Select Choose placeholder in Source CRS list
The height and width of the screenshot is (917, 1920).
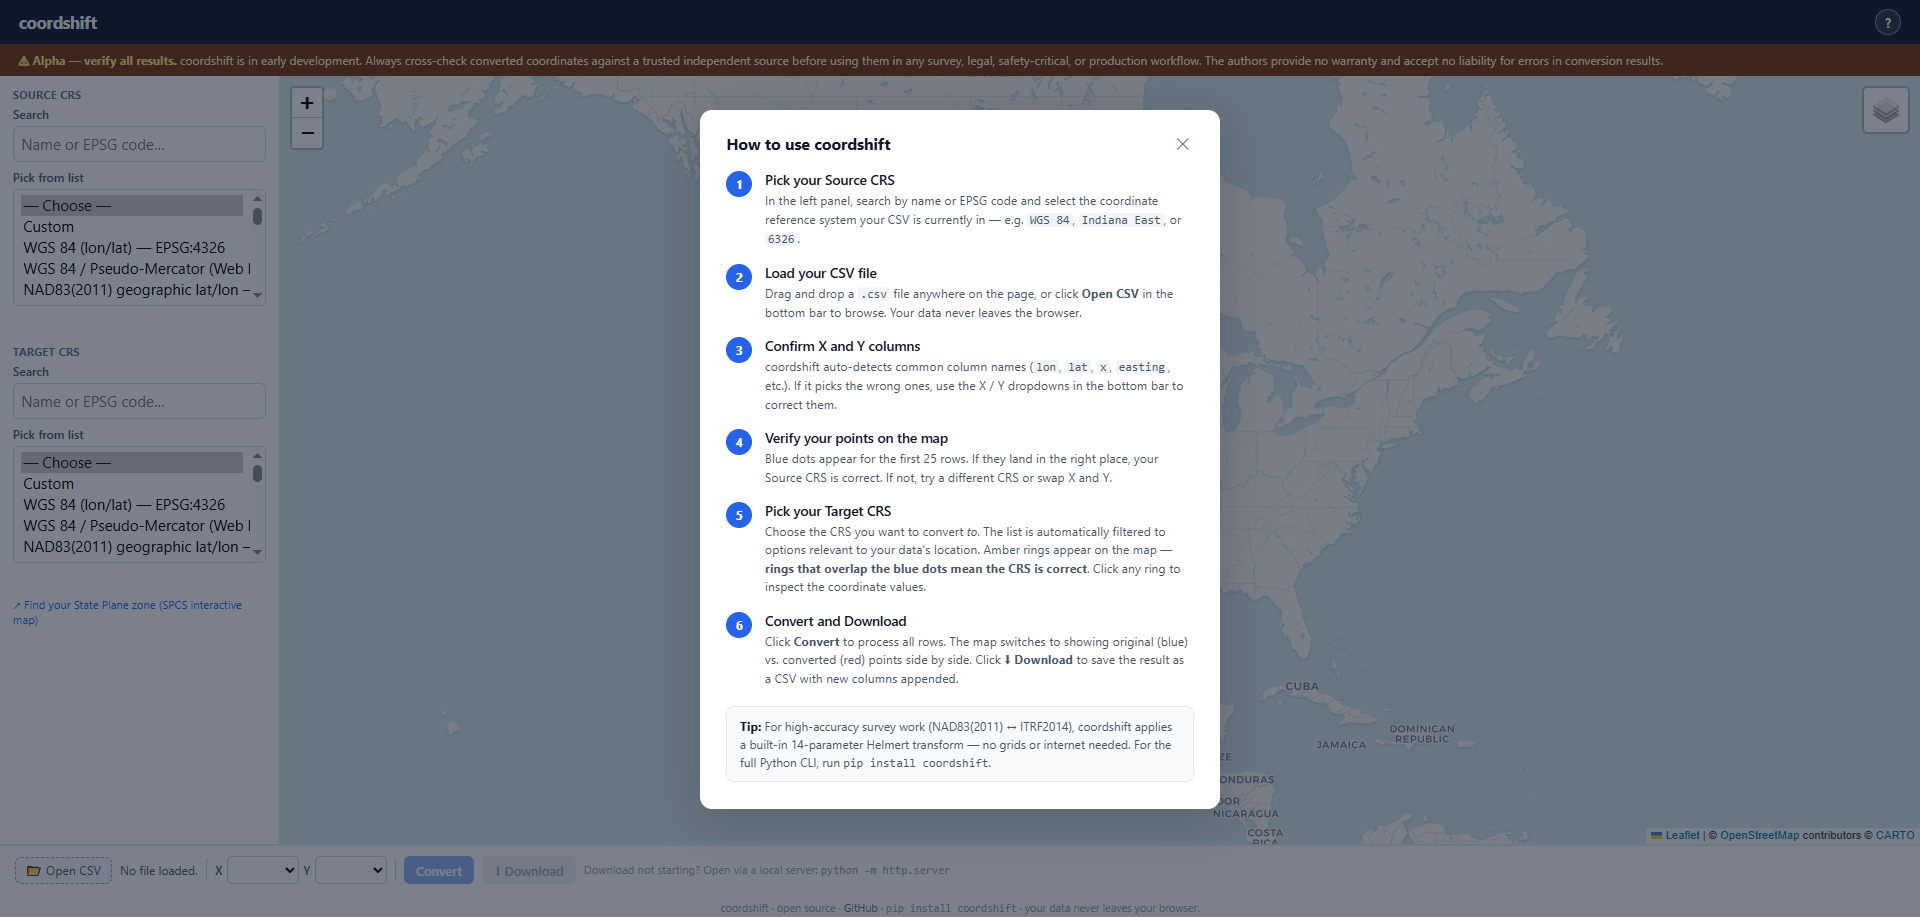point(132,206)
